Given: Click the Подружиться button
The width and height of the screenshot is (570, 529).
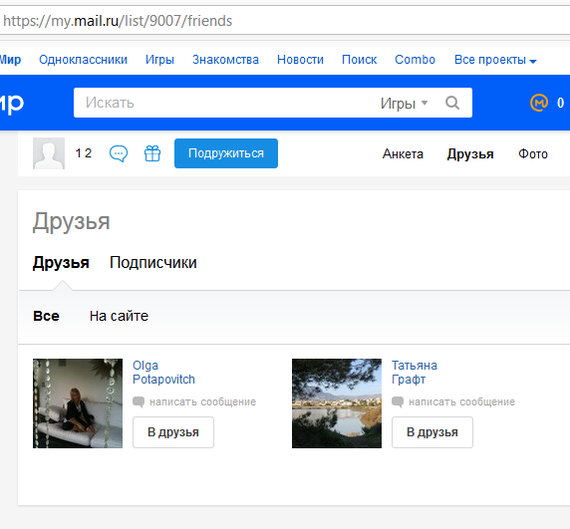Looking at the screenshot, I should [226, 153].
